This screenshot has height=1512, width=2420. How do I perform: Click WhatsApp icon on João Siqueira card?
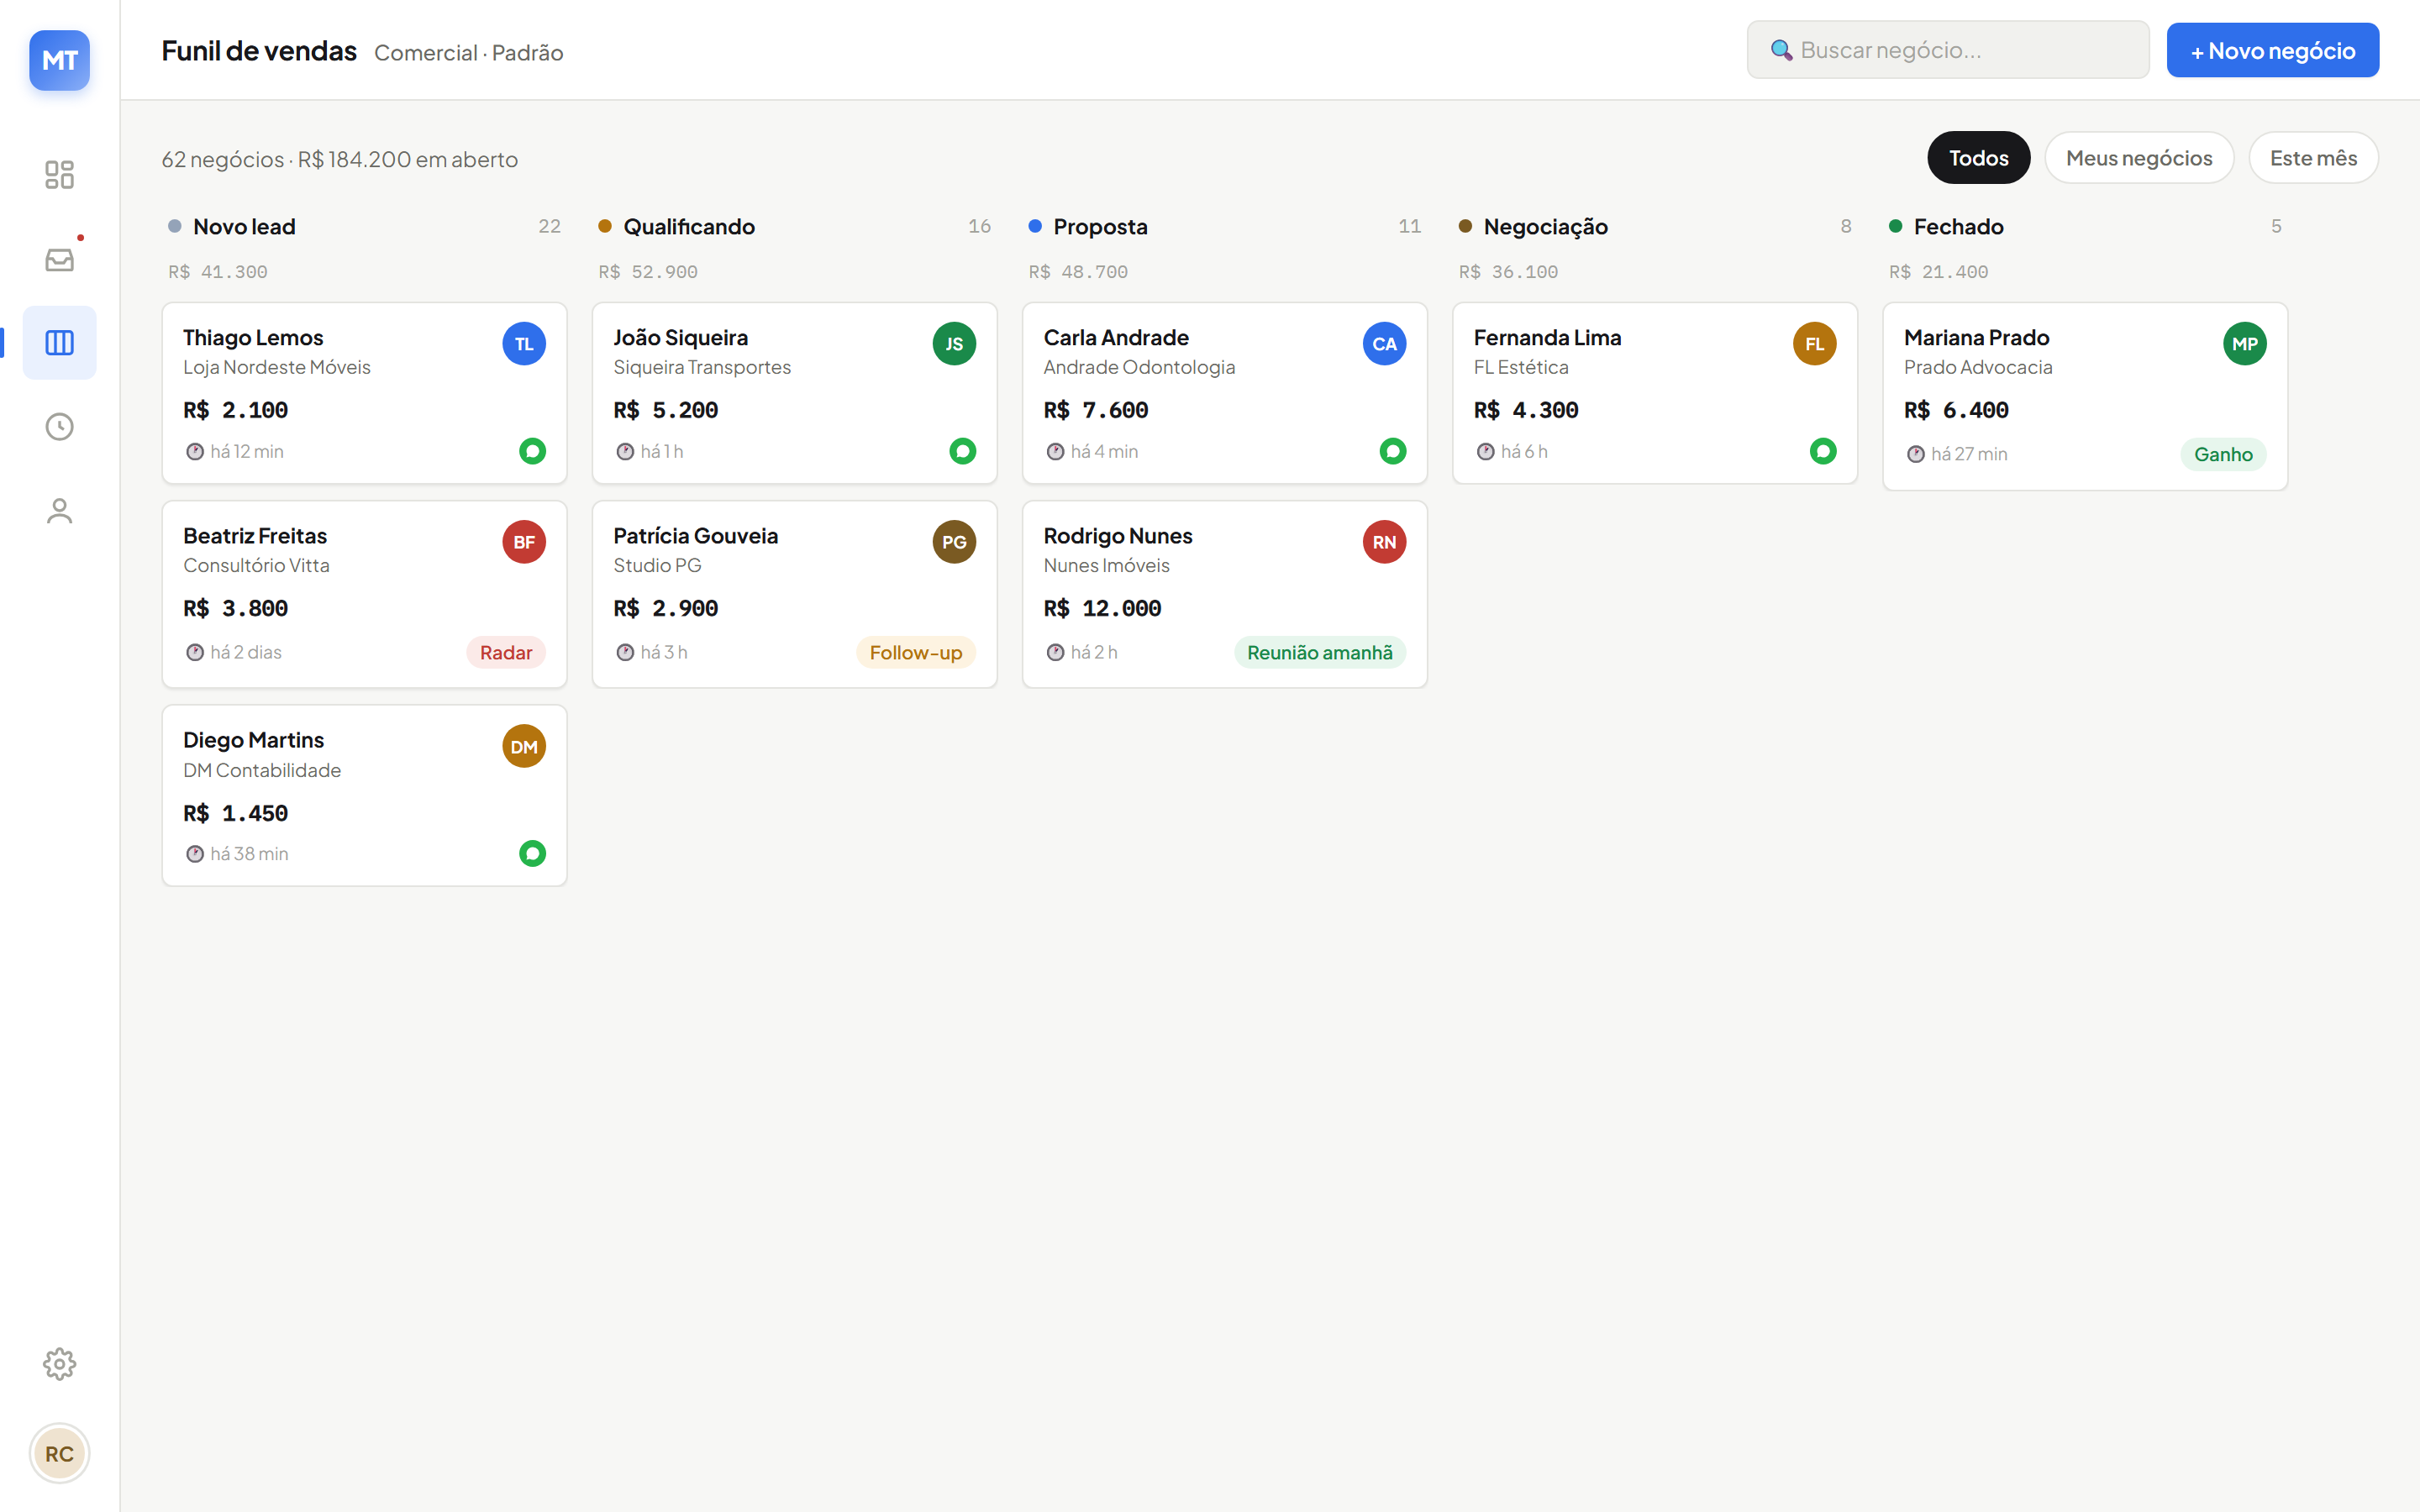(x=963, y=451)
